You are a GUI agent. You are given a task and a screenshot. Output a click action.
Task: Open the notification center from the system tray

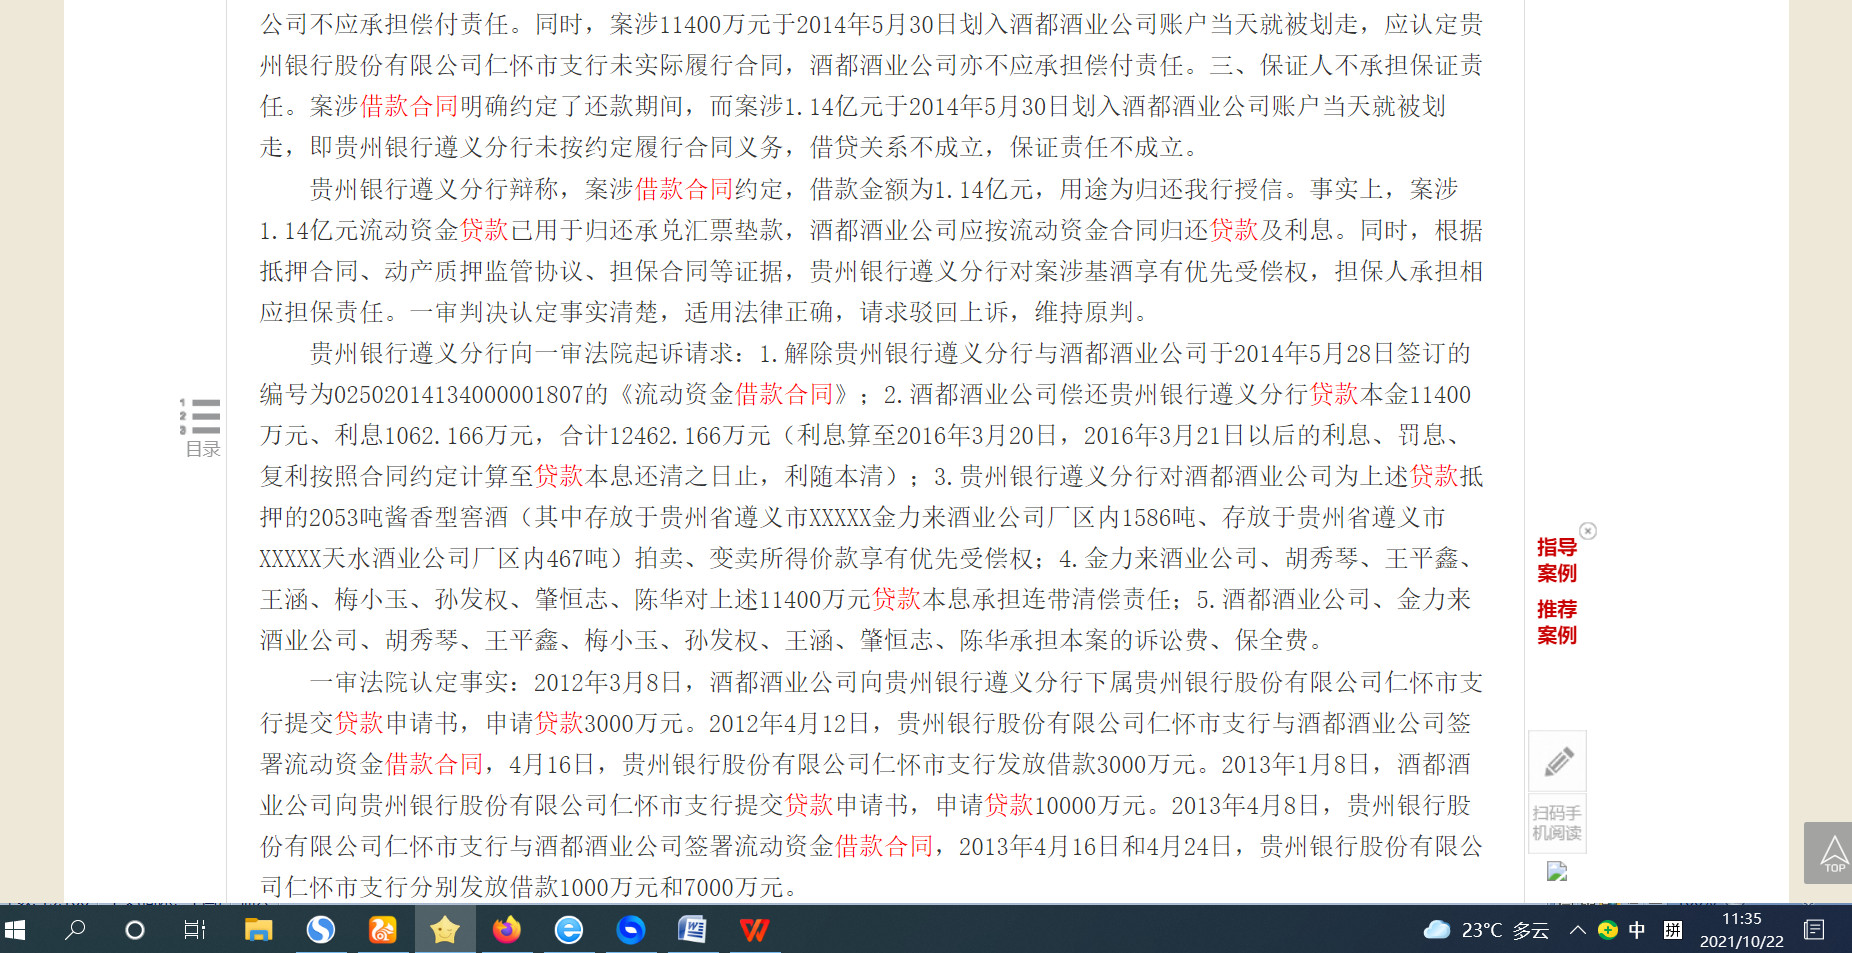click(x=1817, y=931)
